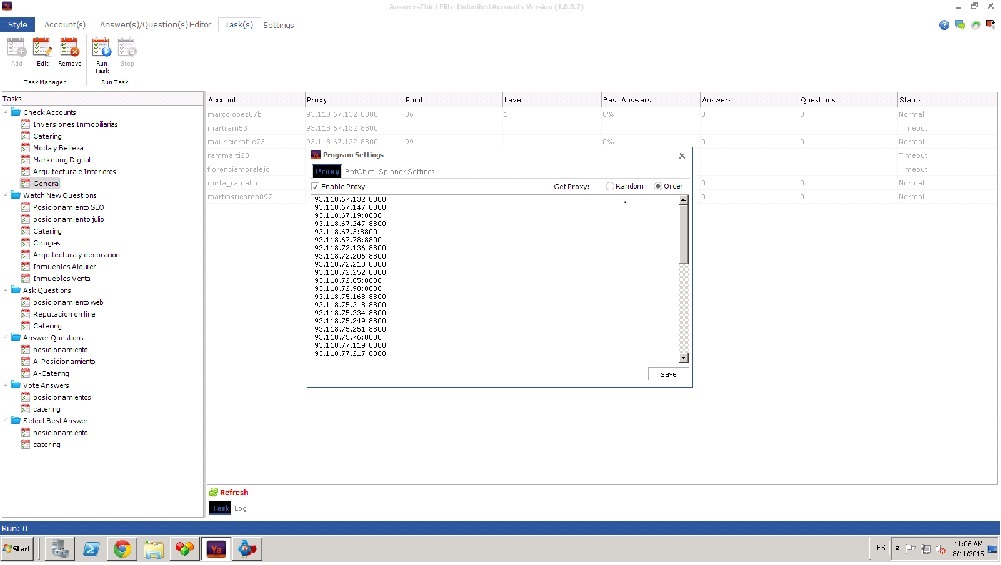Collapse the Ask Questions folder
Image resolution: width=1001 pixels, height=565 pixels.
click(6, 290)
